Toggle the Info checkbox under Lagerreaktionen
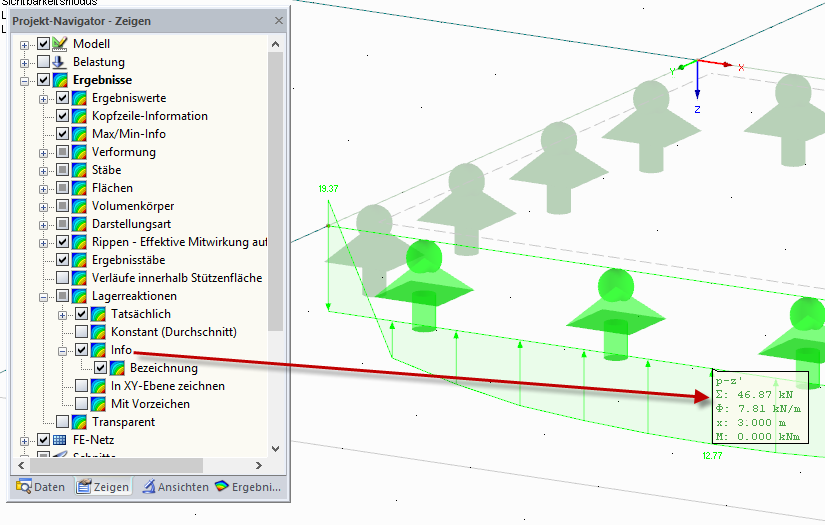The width and height of the screenshot is (825, 525). coord(82,350)
